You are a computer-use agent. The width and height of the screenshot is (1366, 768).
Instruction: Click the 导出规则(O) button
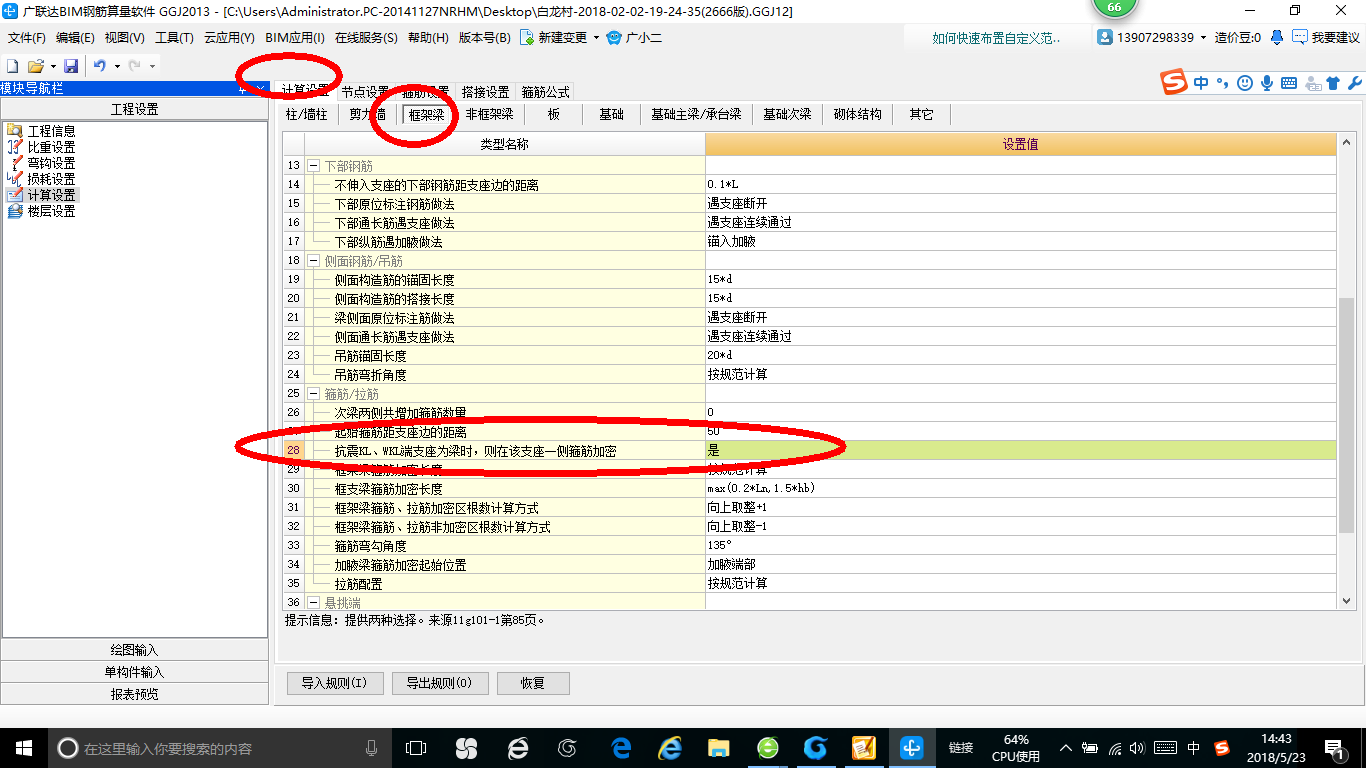[440, 684]
